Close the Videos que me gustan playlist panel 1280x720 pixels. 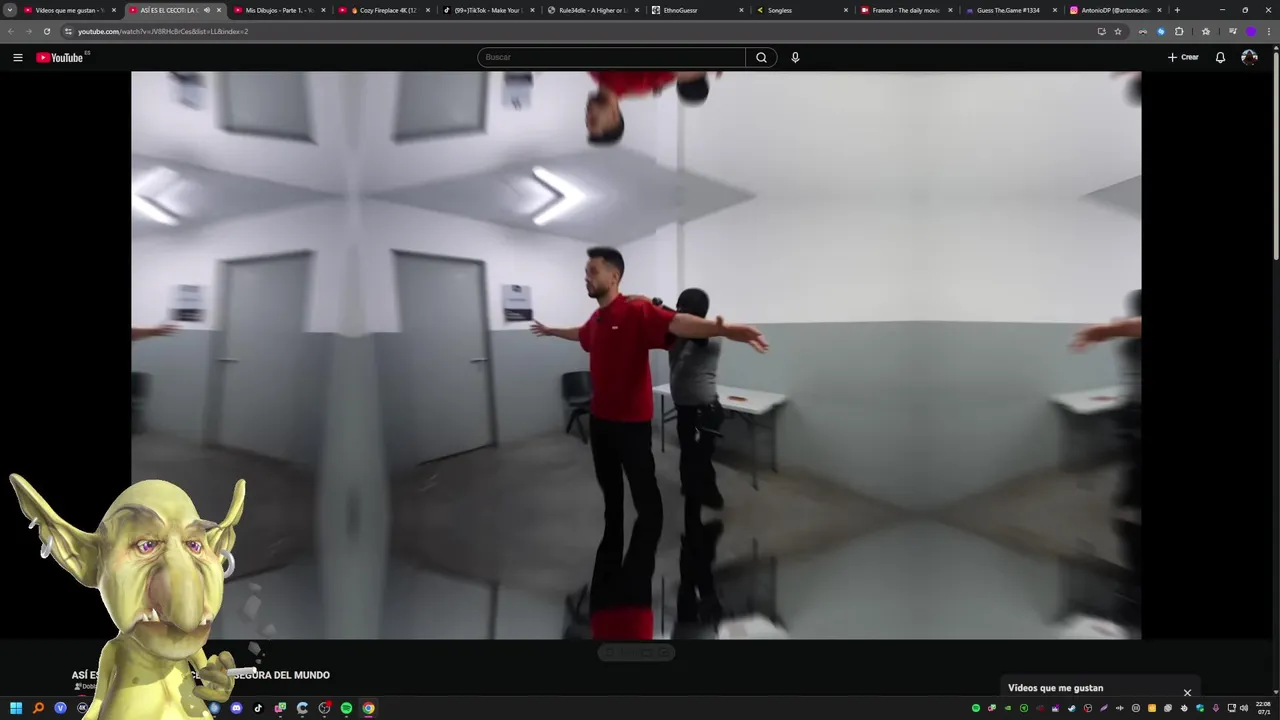point(1187,692)
